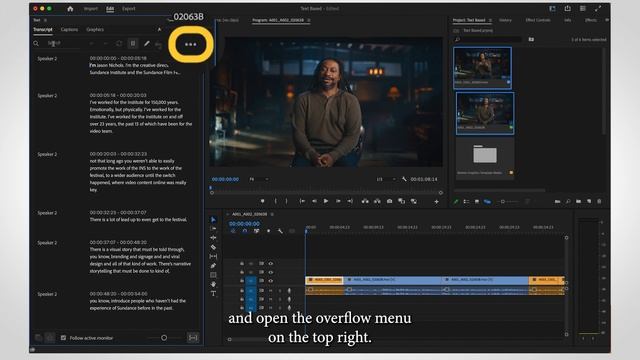
Task: Select the Rectangle tool
Action: [213, 275]
